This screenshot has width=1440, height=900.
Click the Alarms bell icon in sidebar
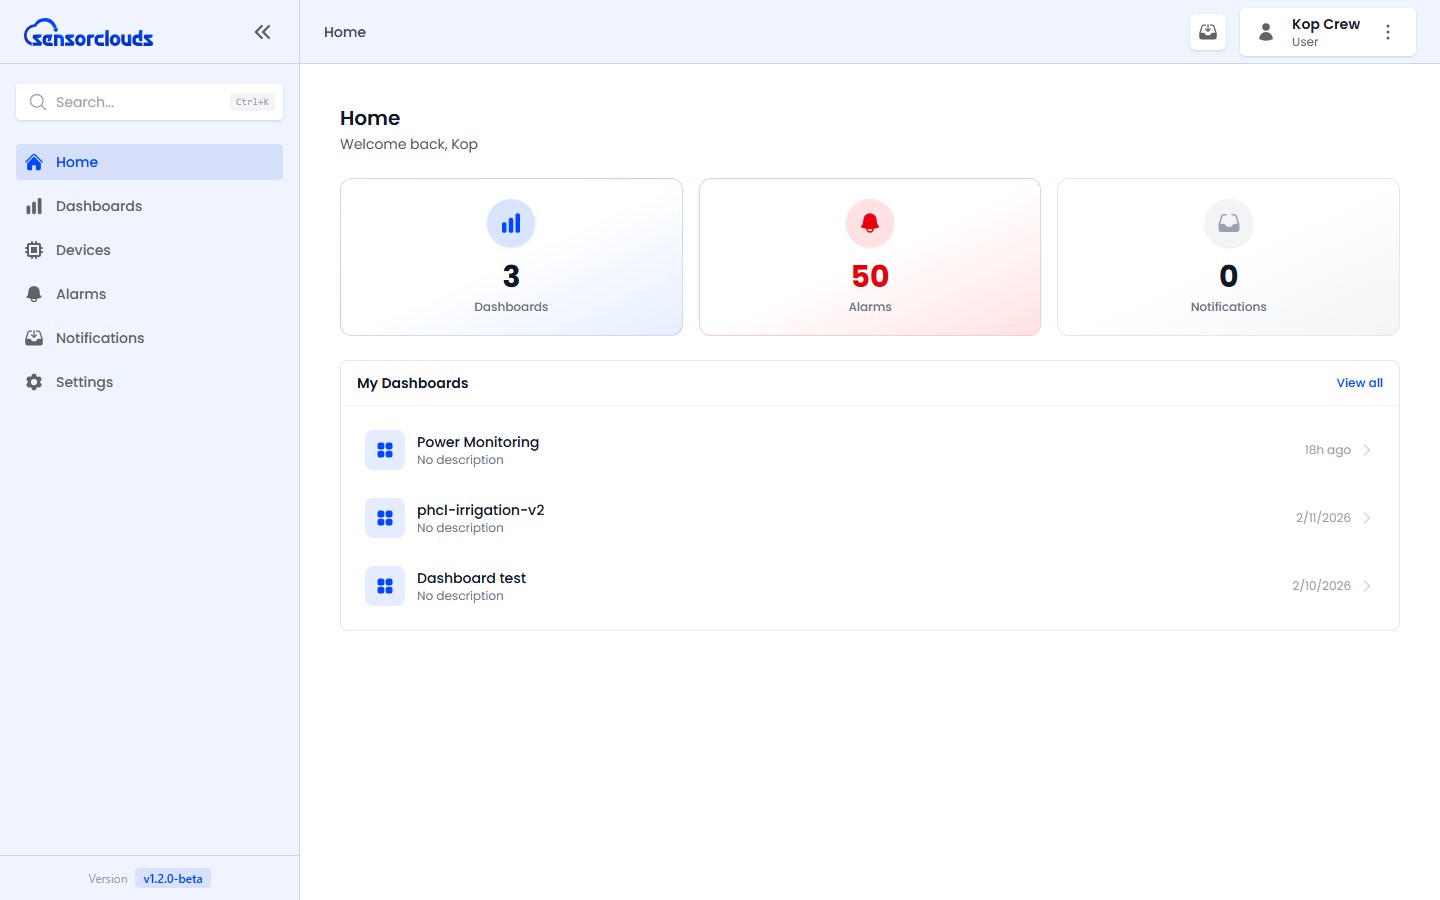tap(33, 294)
